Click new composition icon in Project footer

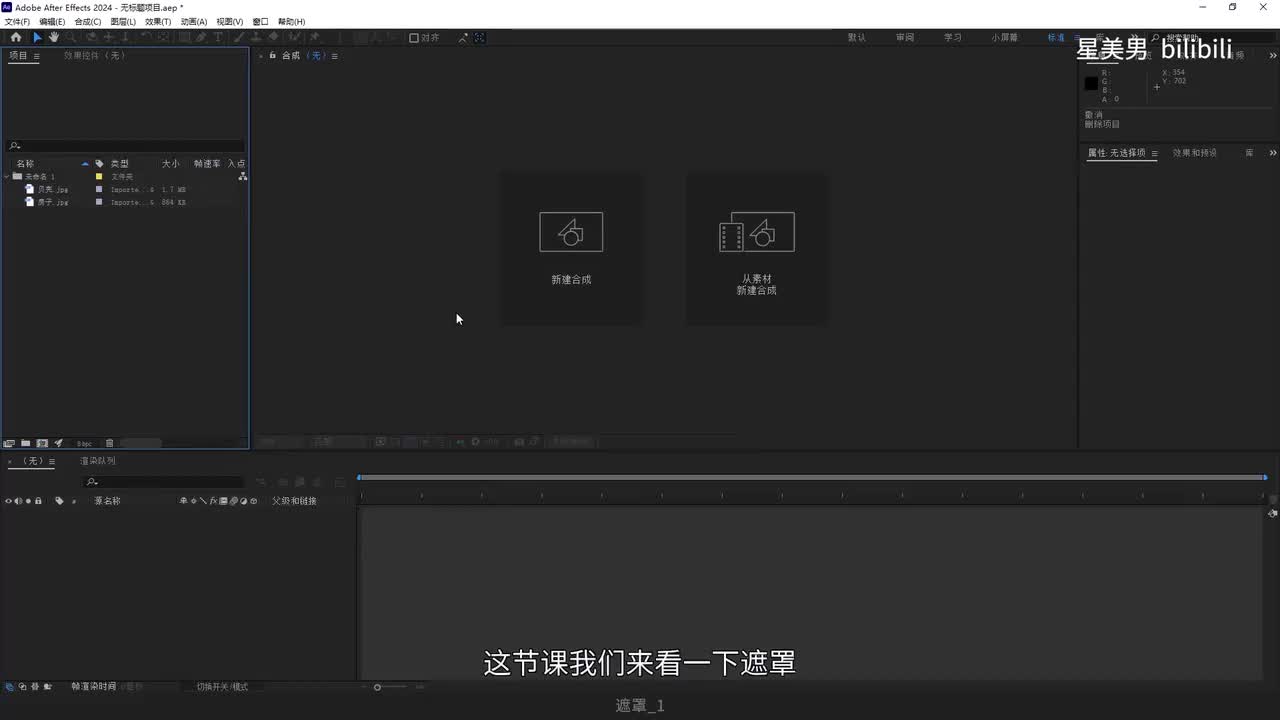click(x=42, y=443)
